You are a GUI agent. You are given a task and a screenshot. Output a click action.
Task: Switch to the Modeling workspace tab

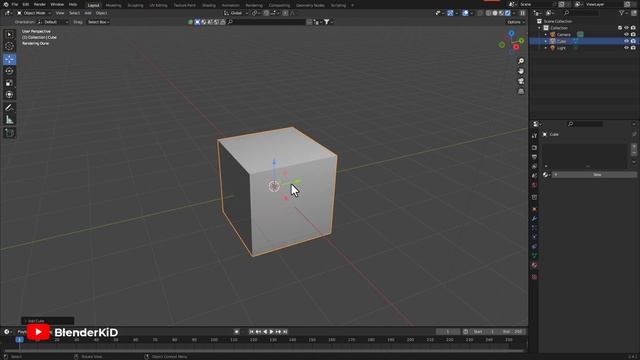(113, 5)
